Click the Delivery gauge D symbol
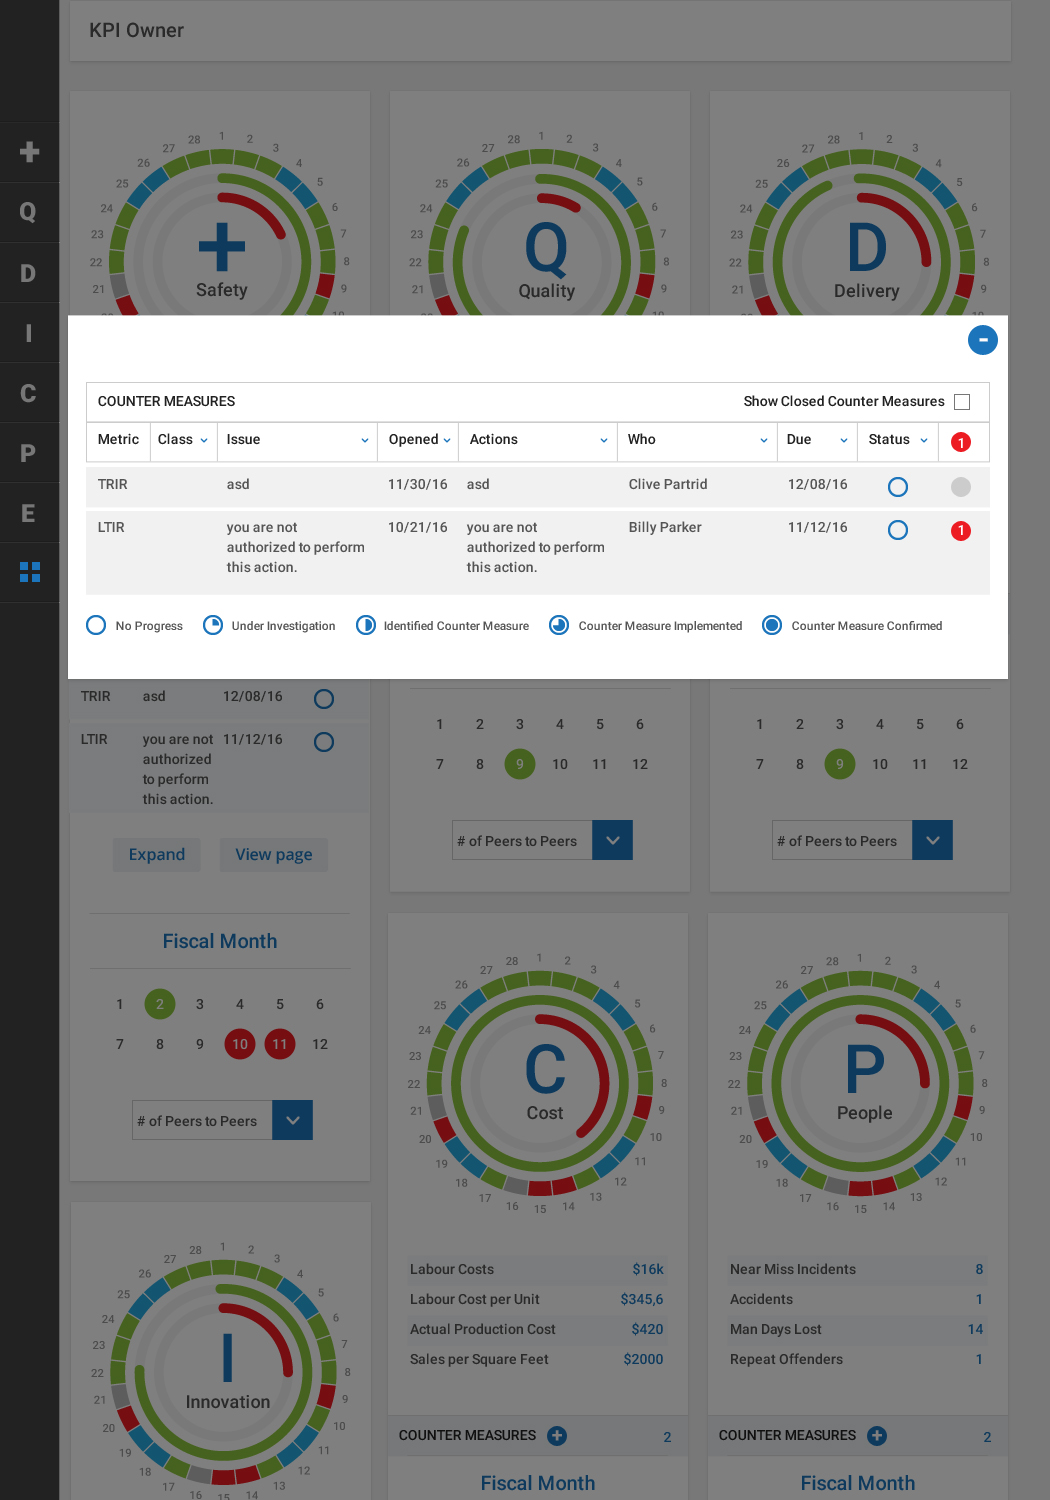Screen dimensions: 1050x1500 click(x=867, y=248)
